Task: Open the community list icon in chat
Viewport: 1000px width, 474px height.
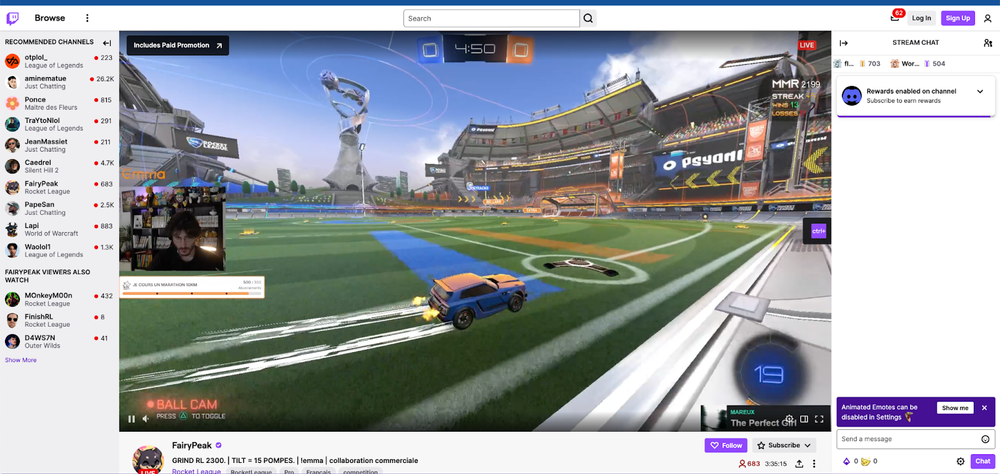Action: tap(988, 43)
